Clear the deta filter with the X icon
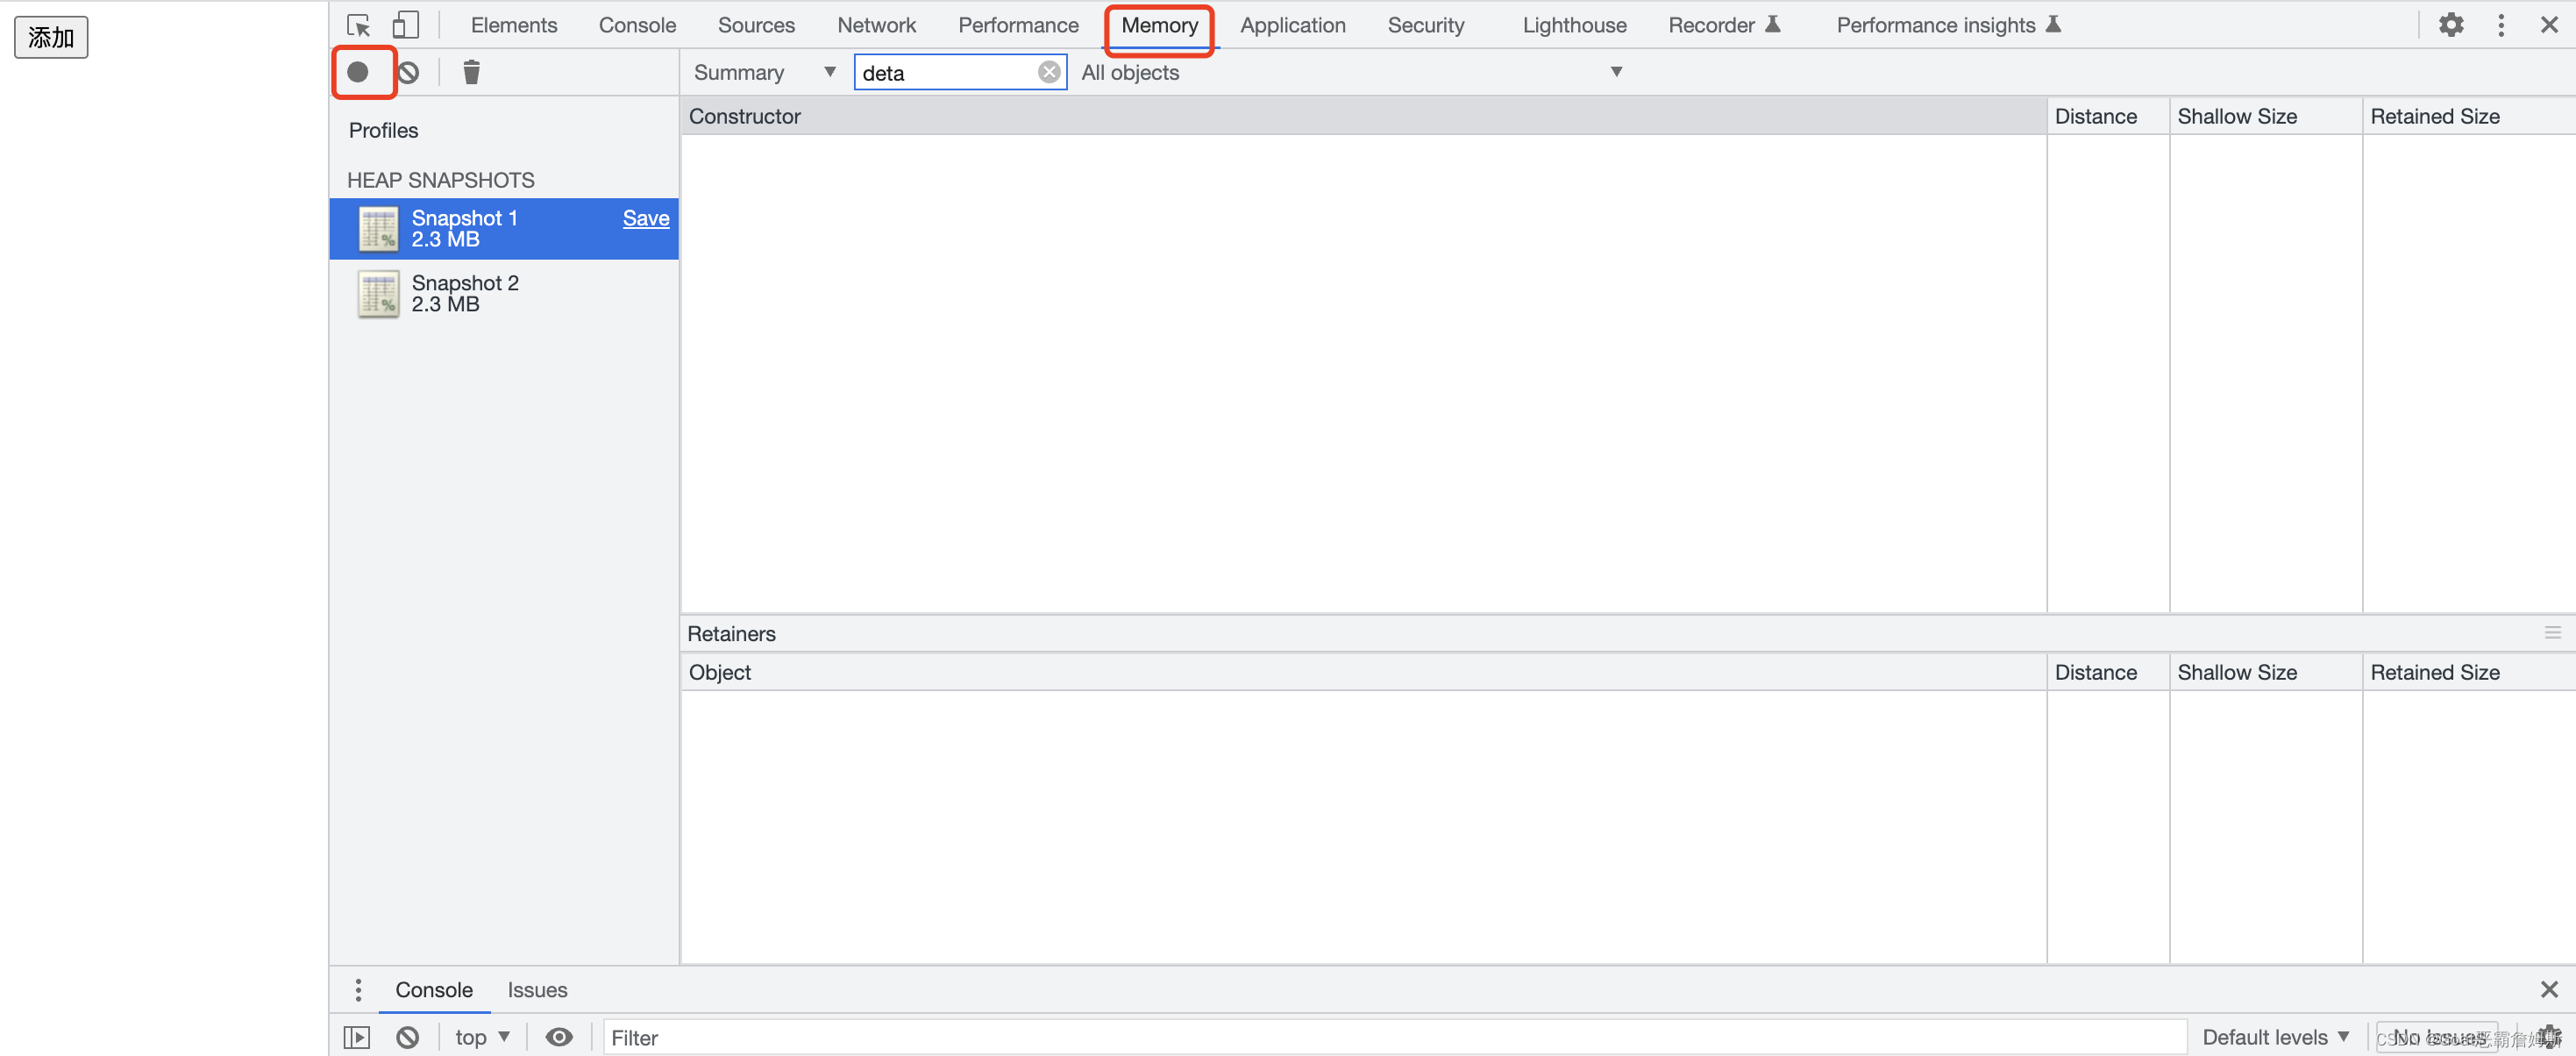 pyautogui.click(x=1049, y=72)
